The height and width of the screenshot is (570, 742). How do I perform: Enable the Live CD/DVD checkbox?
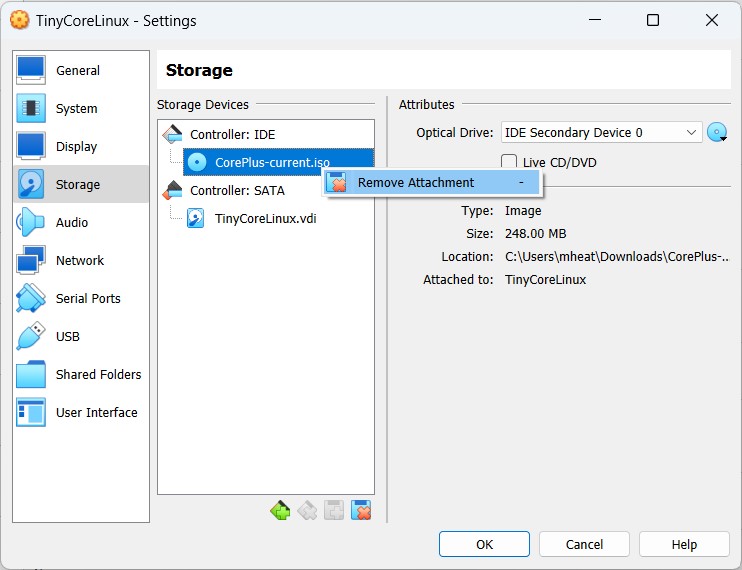(509, 162)
